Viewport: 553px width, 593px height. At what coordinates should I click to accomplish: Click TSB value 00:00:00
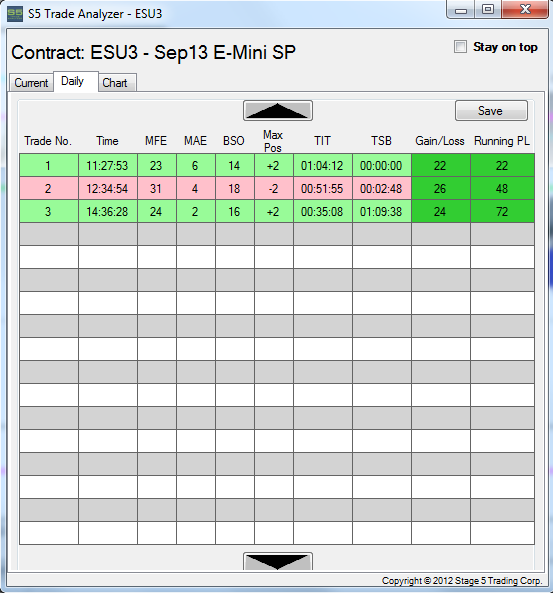[382, 165]
